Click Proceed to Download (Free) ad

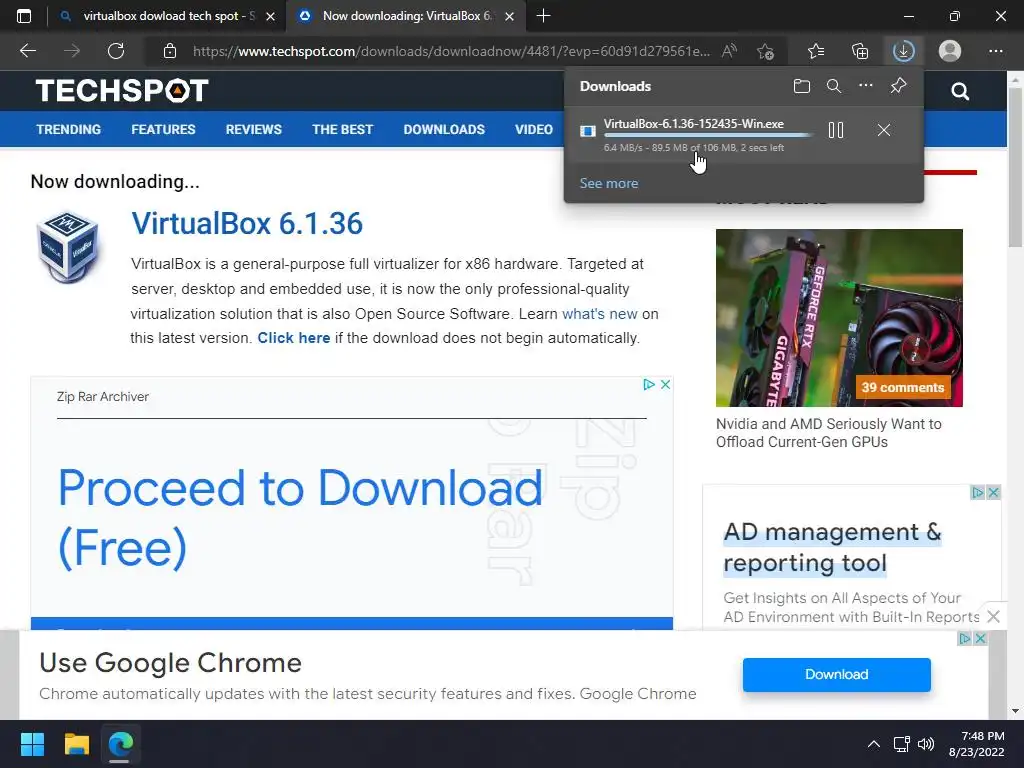click(300, 517)
